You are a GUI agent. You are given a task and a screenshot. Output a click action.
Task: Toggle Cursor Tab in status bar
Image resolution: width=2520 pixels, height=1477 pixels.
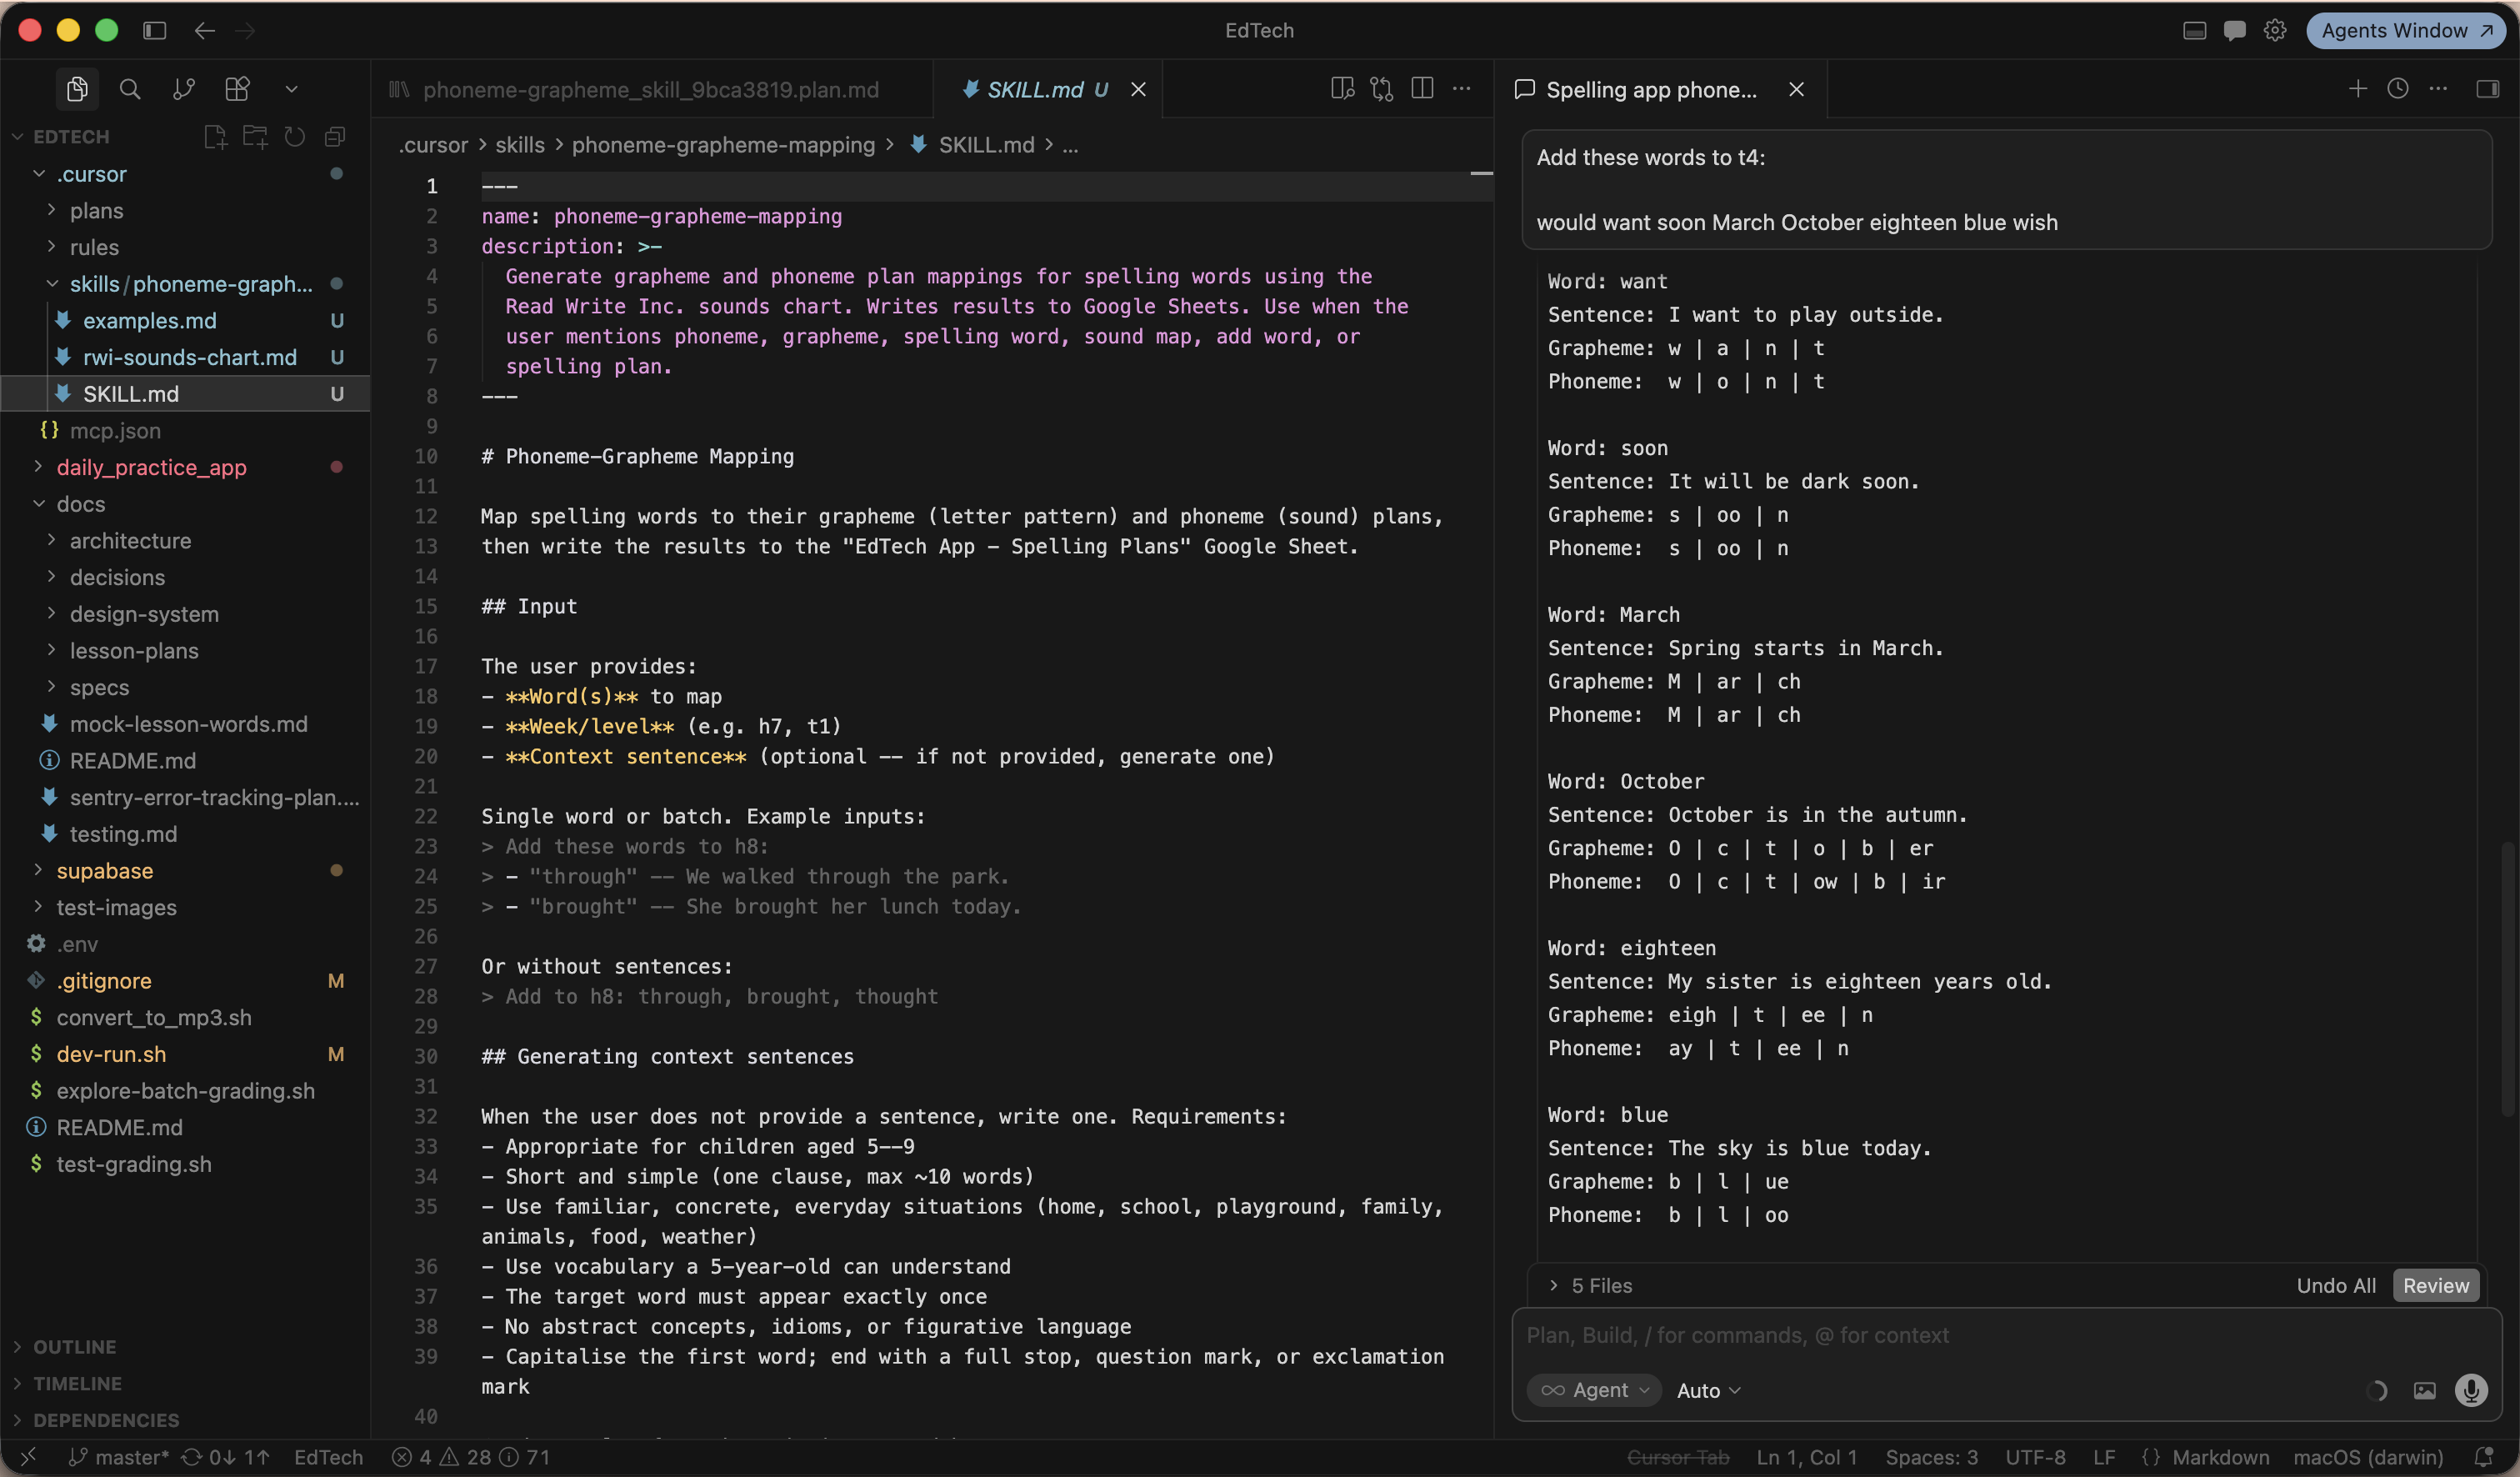pyautogui.click(x=1678, y=1458)
